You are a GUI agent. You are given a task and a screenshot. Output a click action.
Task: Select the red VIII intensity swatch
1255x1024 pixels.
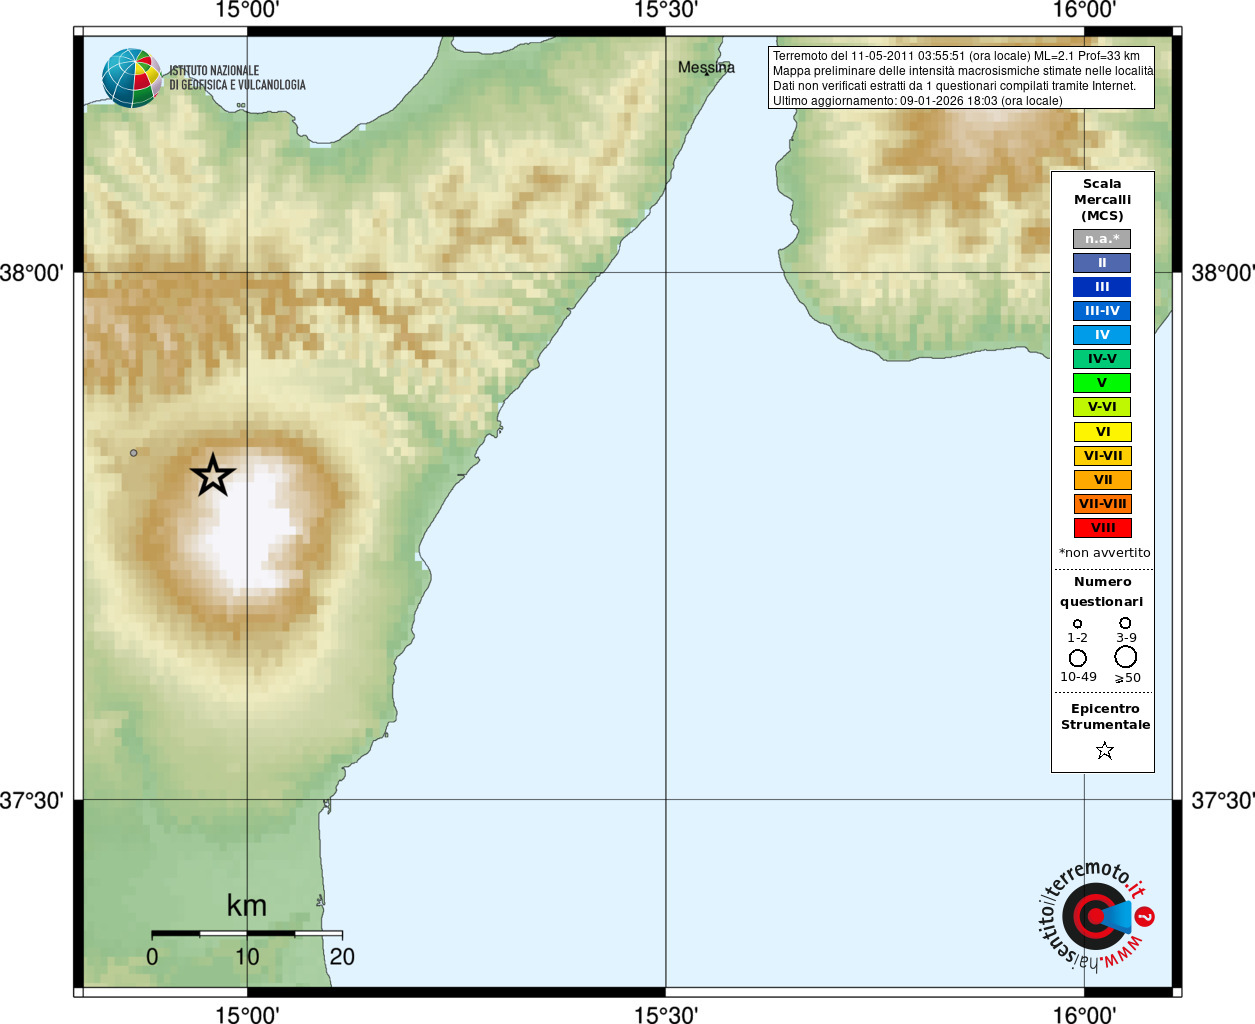(x=1102, y=528)
